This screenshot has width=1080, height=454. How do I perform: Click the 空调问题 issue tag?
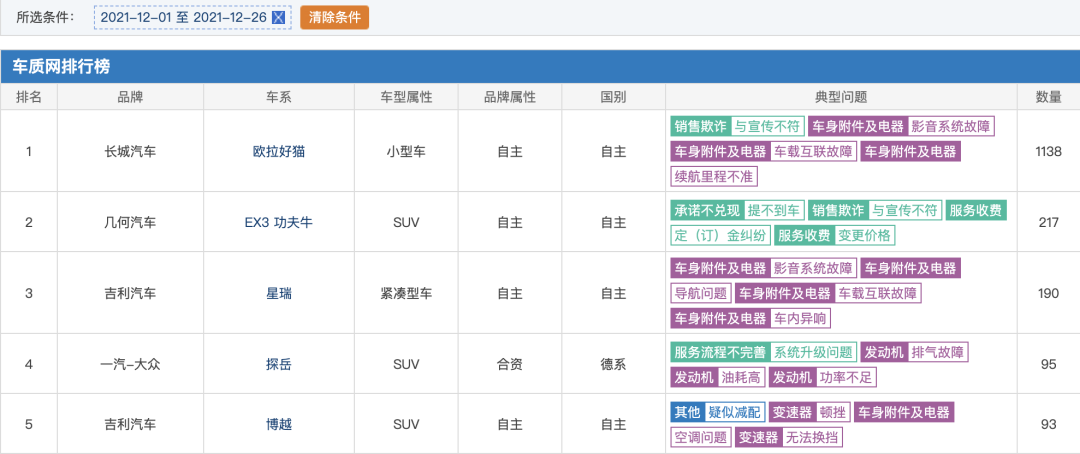700,437
